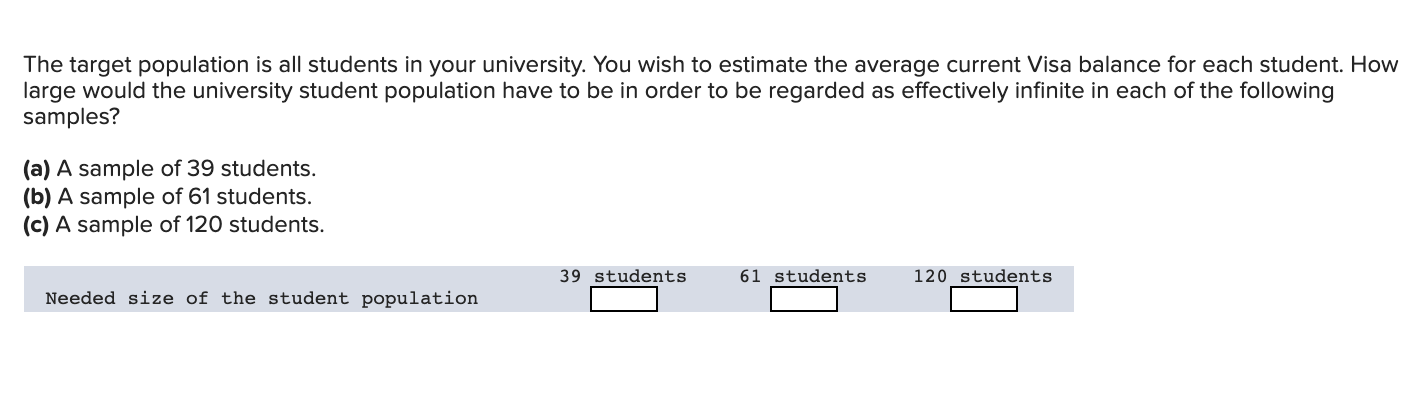Click the '61 students' column header
The height and width of the screenshot is (420, 1418).
803,276
